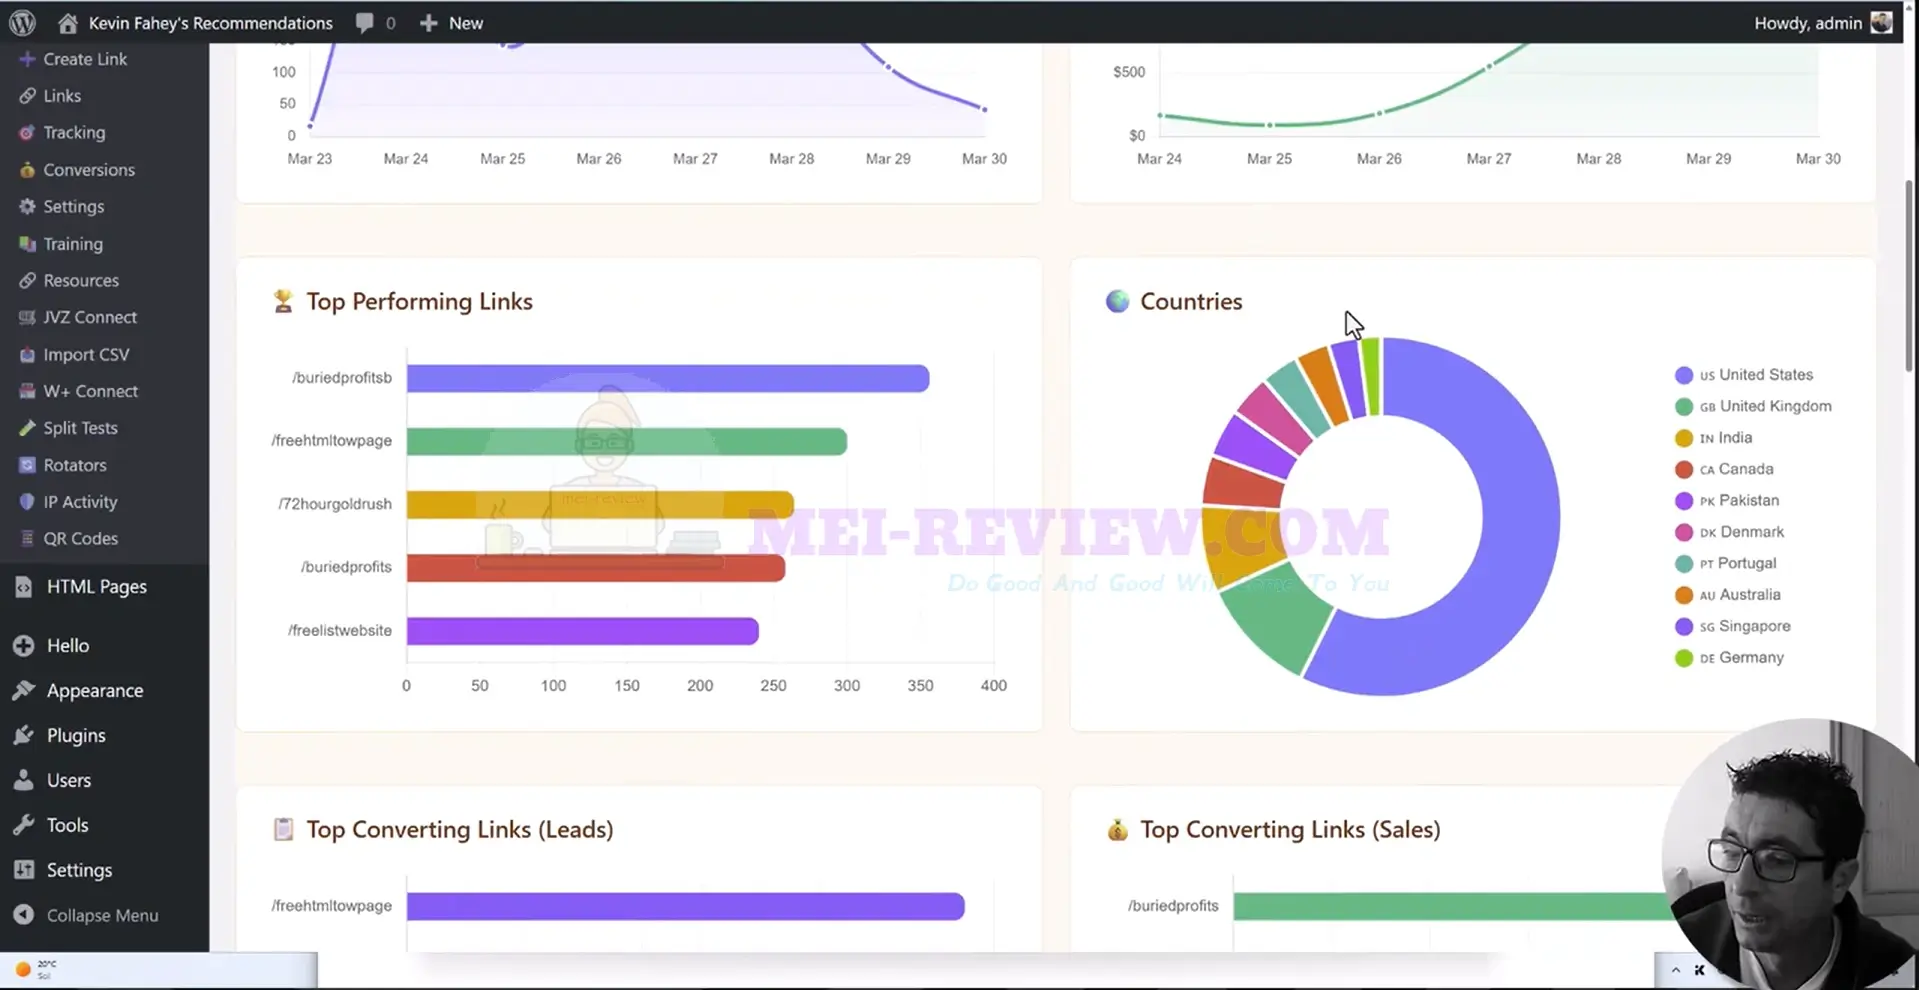The height and width of the screenshot is (990, 1919).
Task: Click the IP Activity shield icon
Action: click(27, 502)
